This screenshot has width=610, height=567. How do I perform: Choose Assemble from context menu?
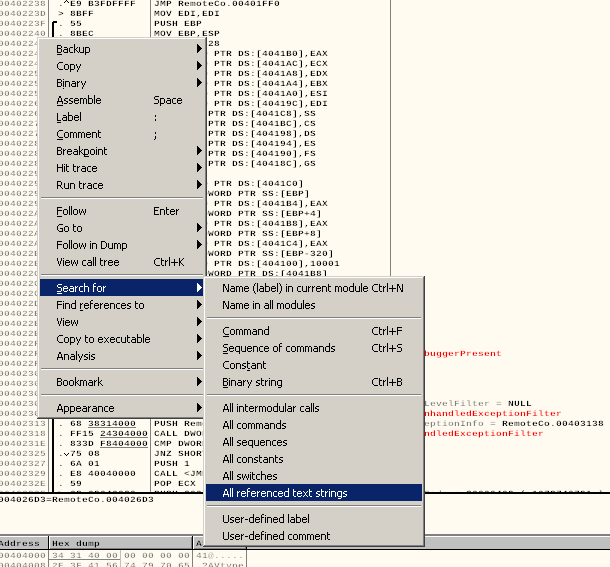(x=79, y=100)
